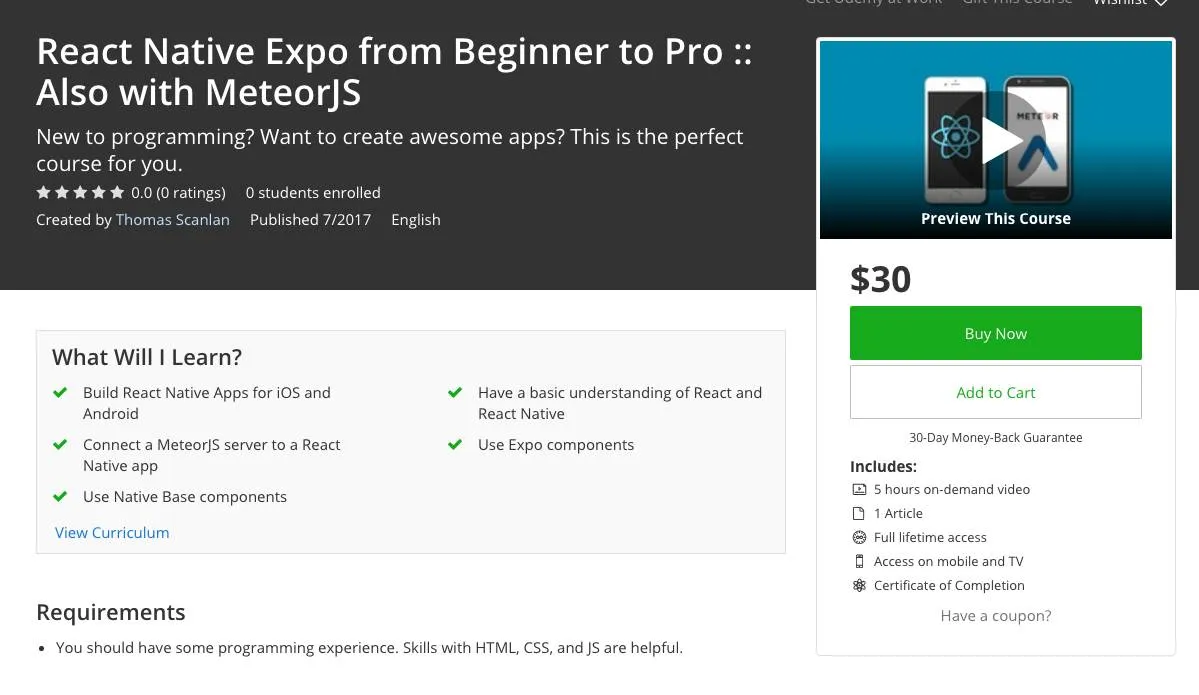
Task: Click the on-demand video icon
Action: click(x=858, y=490)
